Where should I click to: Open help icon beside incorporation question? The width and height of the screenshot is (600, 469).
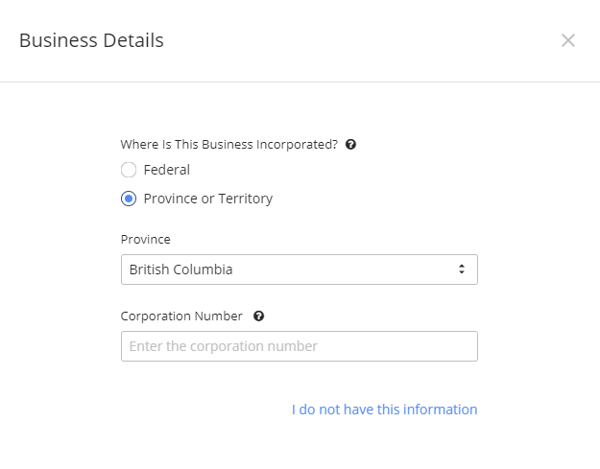[351, 145]
